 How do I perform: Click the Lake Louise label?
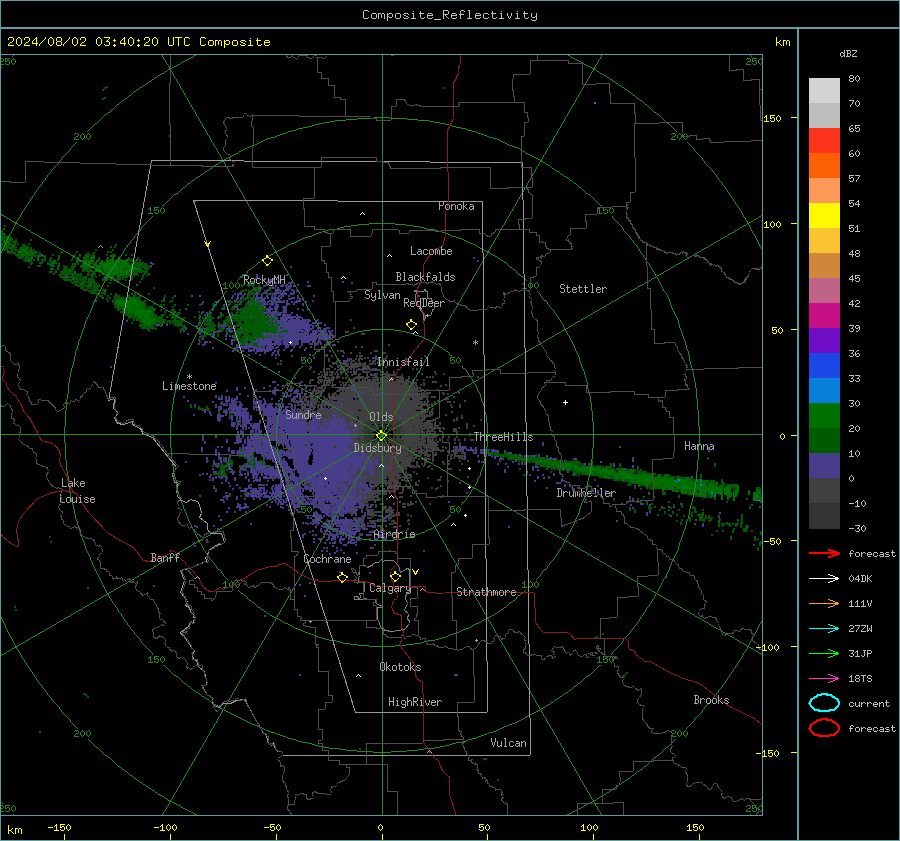coord(78,491)
